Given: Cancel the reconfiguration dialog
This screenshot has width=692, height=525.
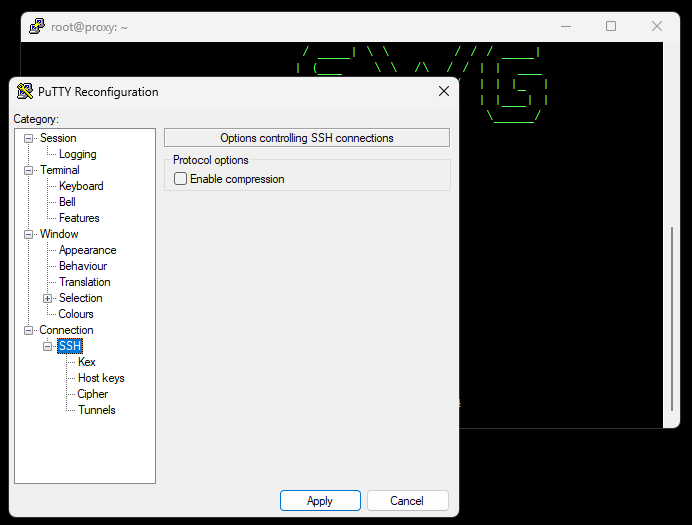Looking at the screenshot, I should click(407, 501).
